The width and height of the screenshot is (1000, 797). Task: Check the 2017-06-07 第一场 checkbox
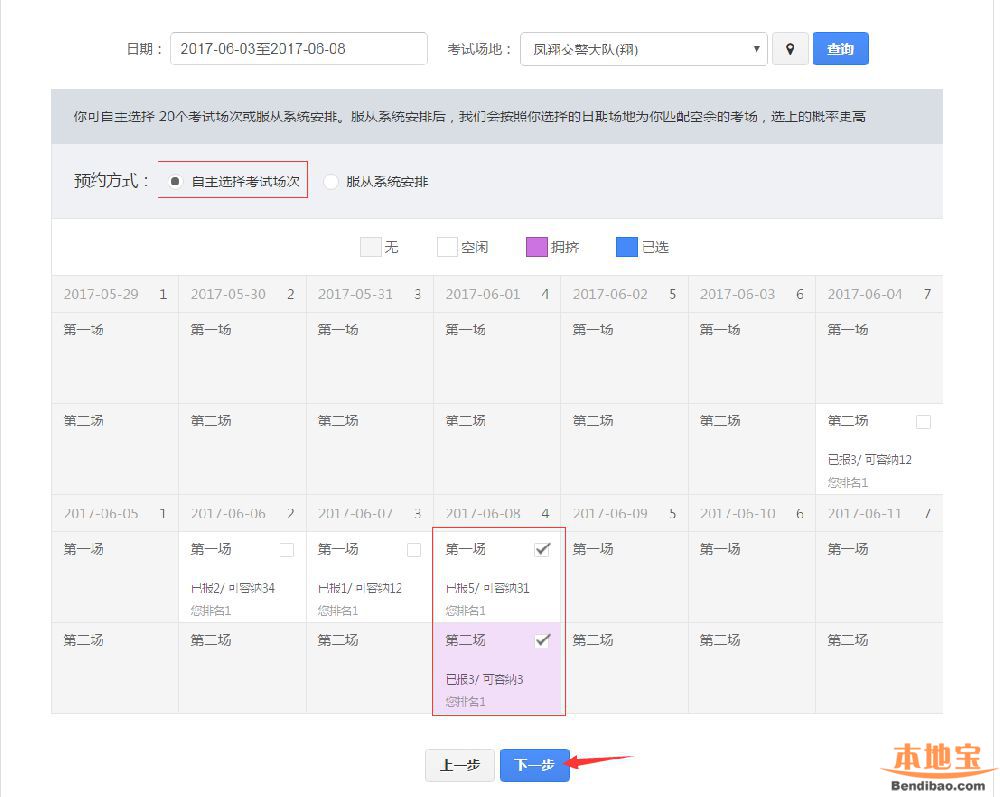[x=414, y=550]
